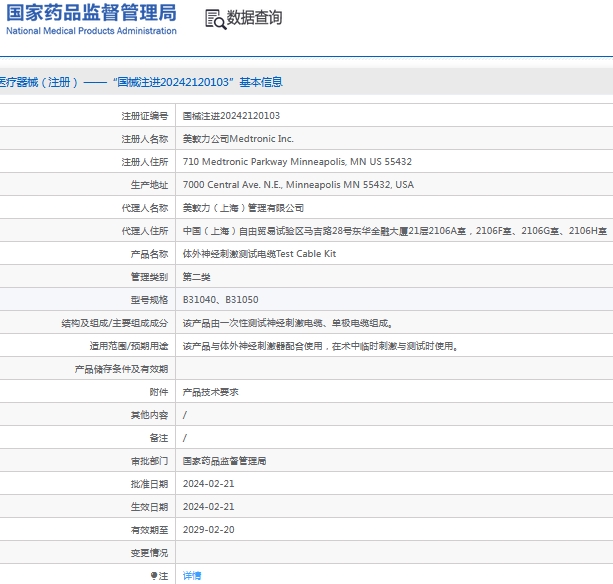This screenshot has width=613, height=584.
Task: Click the 代理人名称 label
Action: click(x=145, y=208)
